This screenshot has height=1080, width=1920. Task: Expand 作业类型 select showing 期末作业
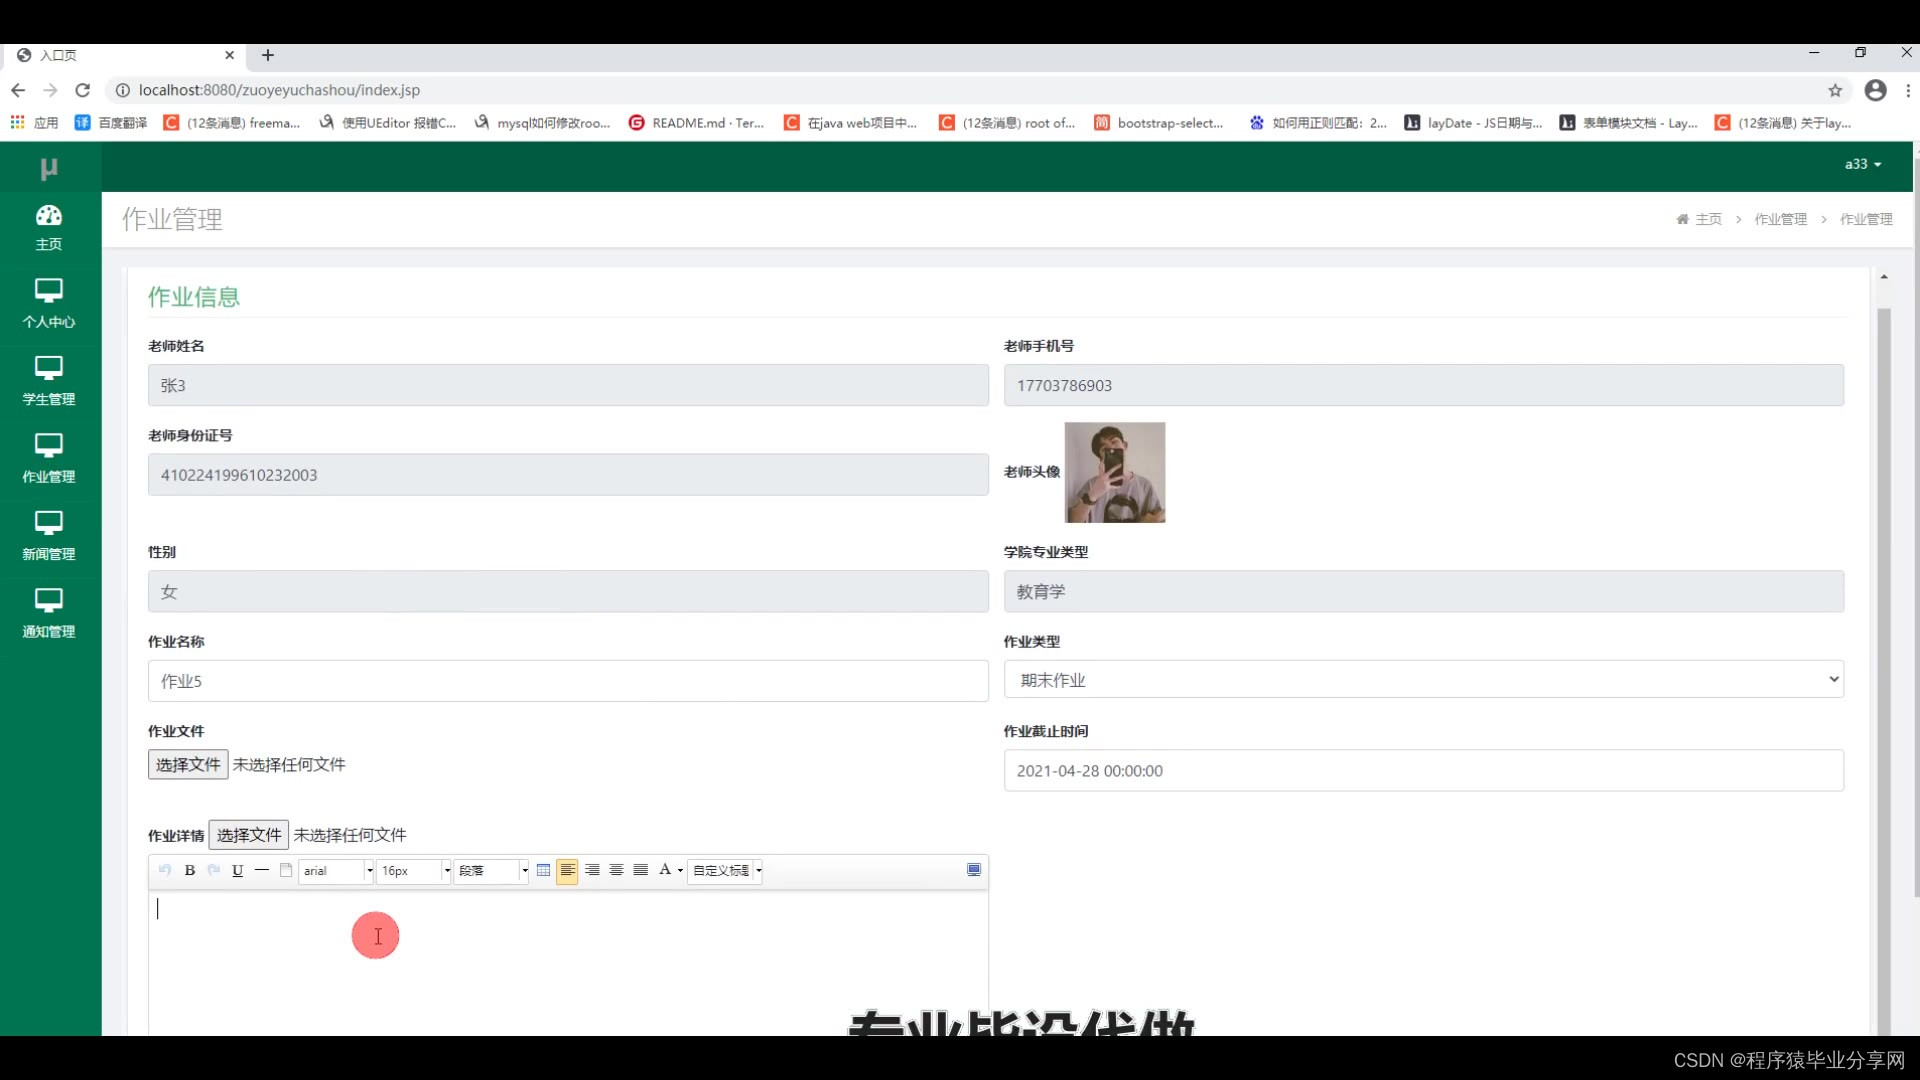pyautogui.click(x=1423, y=680)
